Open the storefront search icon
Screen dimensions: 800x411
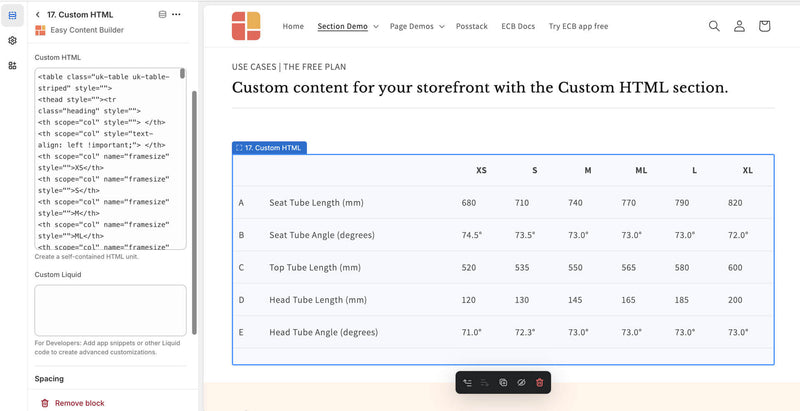[714, 26]
